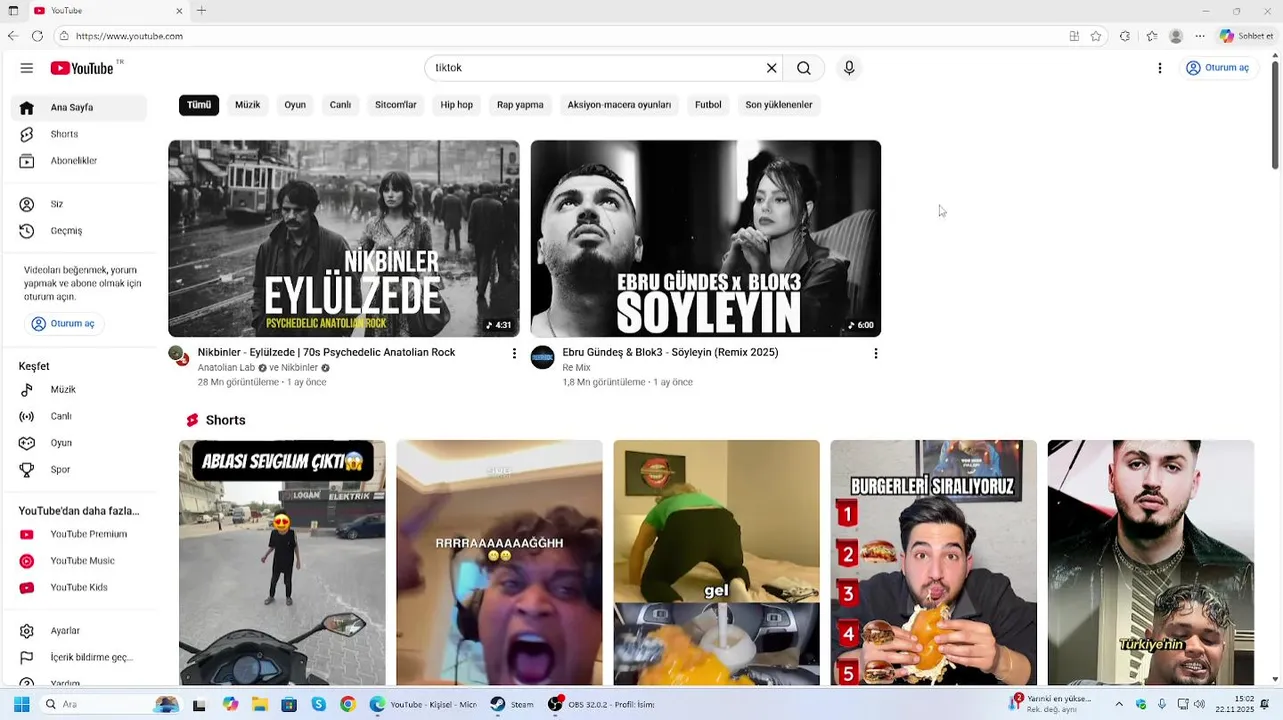
Task: Select the Tümü filter chip
Action: pyautogui.click(x=199, y=105)
